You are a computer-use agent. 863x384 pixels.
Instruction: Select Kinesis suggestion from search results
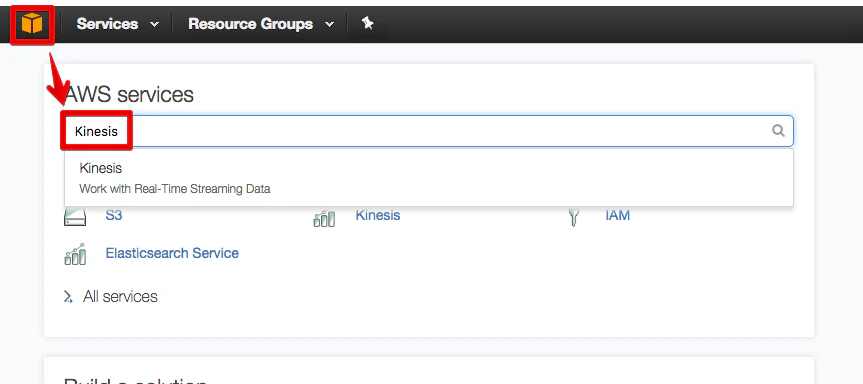pos(429,178)
